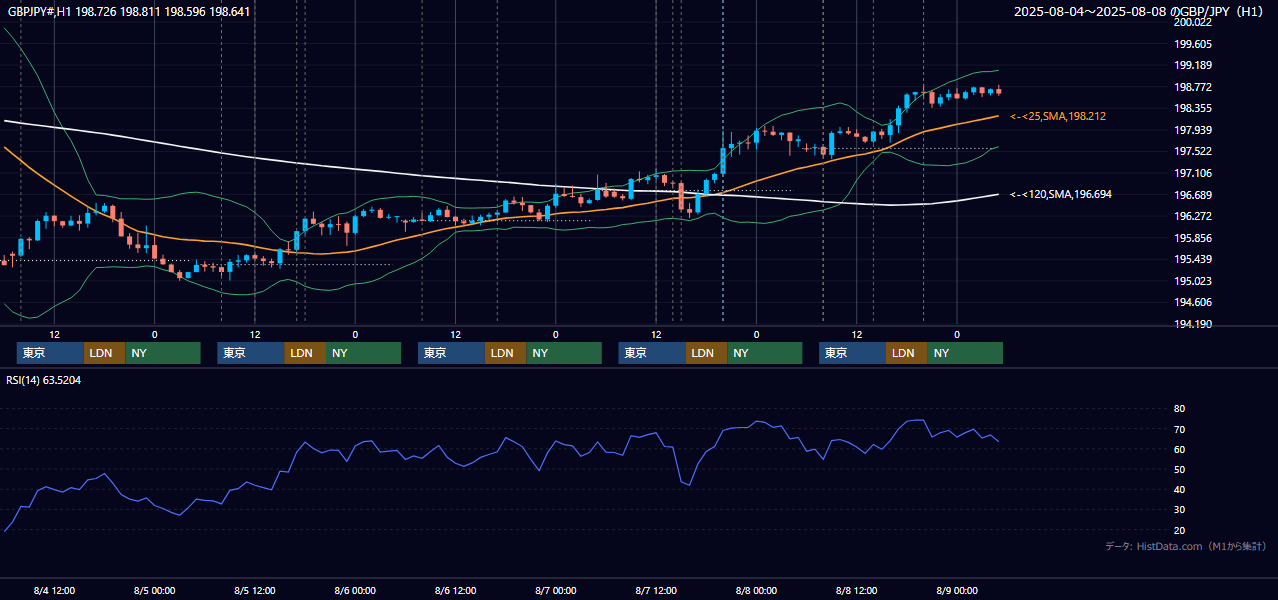Click the RSI 60 level label
This screenshot has height=600, width=1278.
1179,449
